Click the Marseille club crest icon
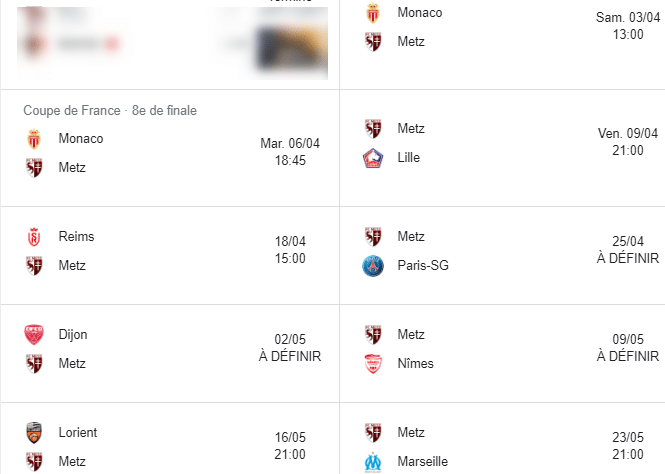The width and height of the screenshot is (665, 474). [373, 462]
